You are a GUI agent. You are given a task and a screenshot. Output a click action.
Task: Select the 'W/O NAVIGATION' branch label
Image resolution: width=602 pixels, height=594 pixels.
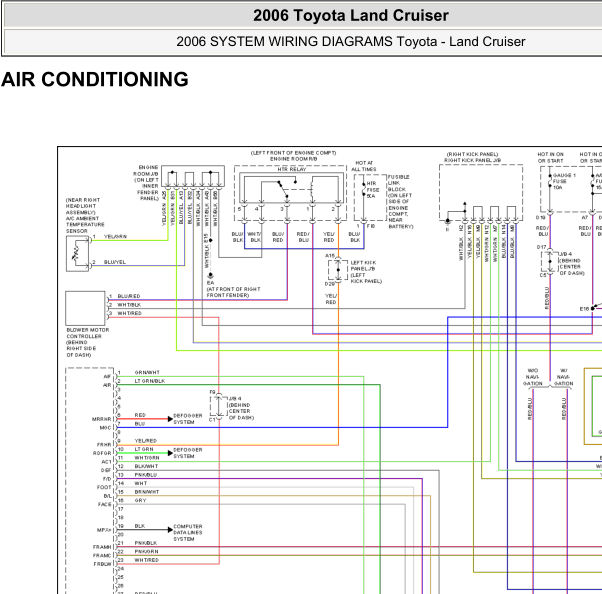click(533, 377)
